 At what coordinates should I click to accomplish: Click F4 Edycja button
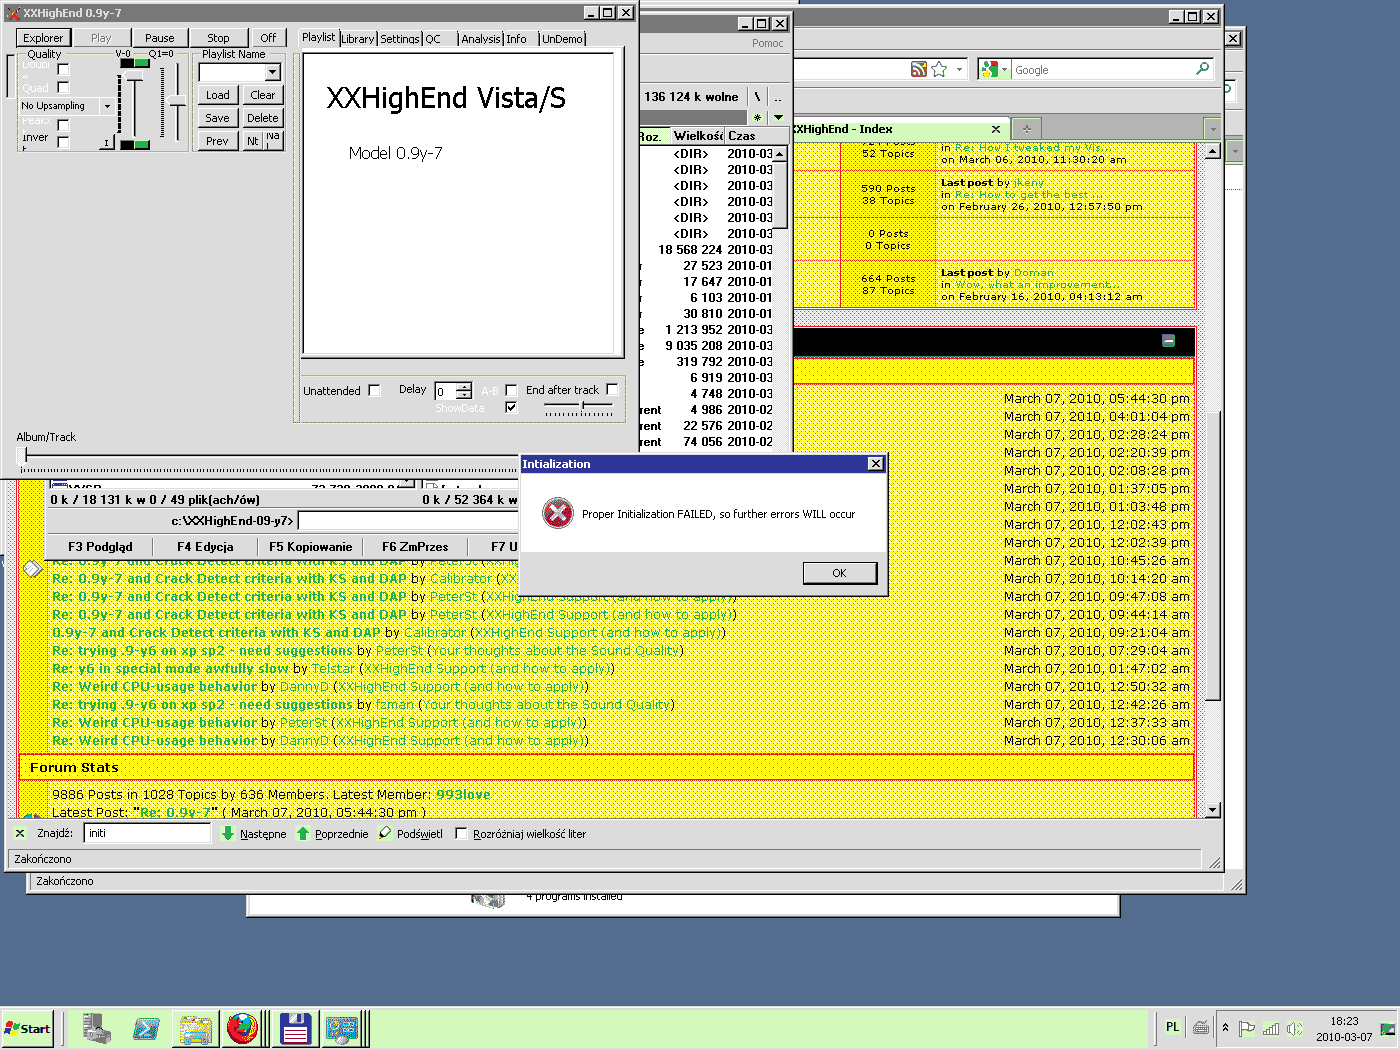pos(205,547)
